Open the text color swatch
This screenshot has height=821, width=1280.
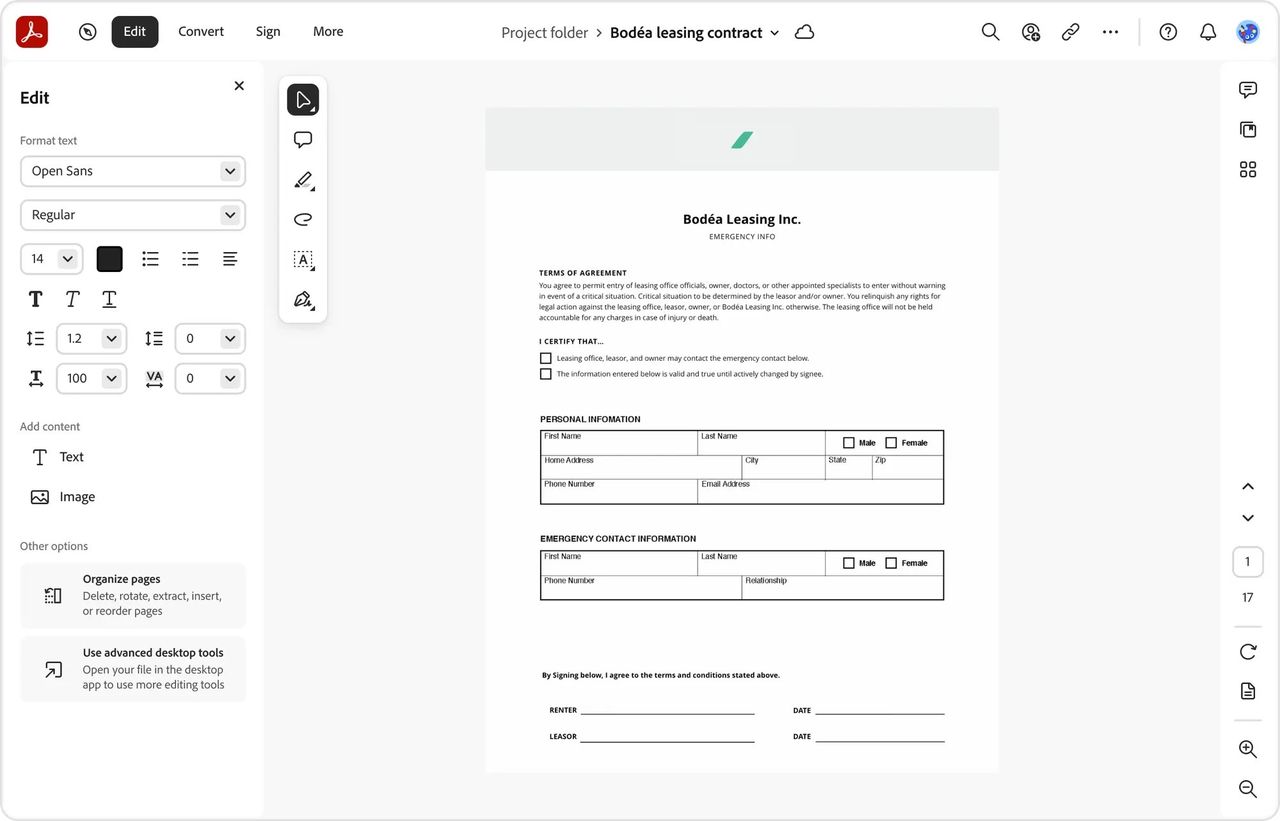(x=109, y=258)
